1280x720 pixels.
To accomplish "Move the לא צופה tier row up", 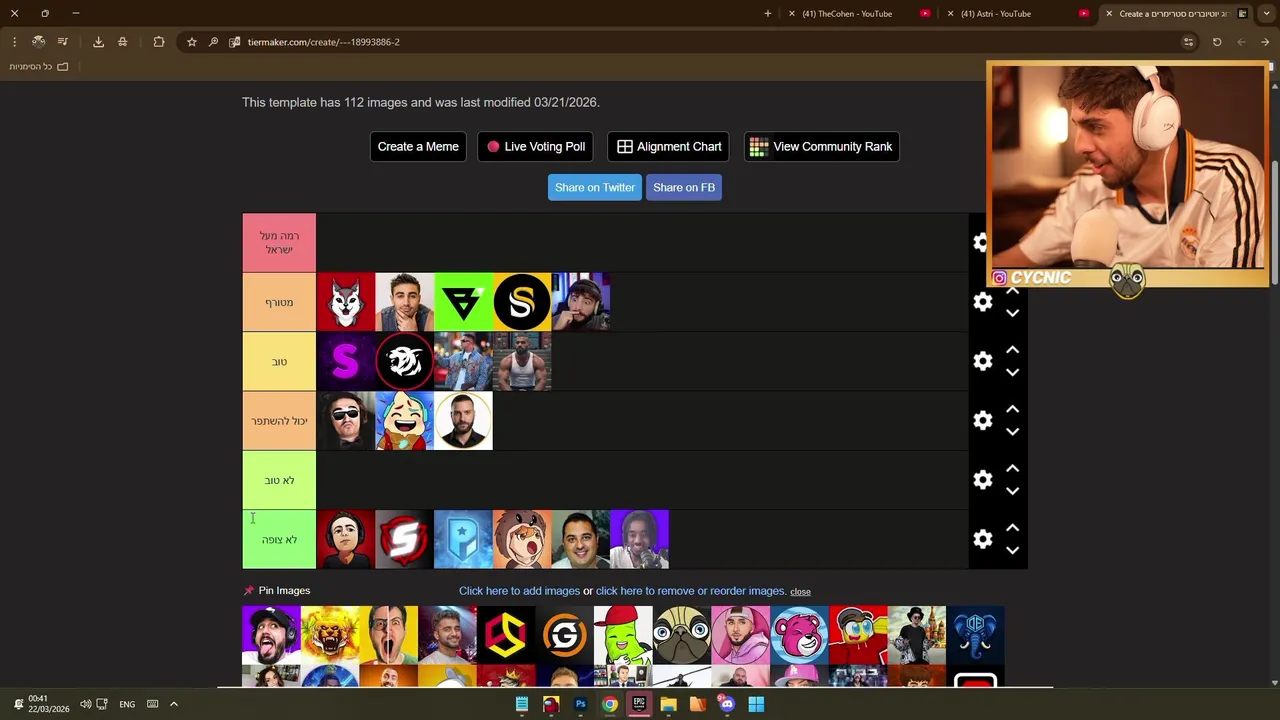I will 1012,527.
